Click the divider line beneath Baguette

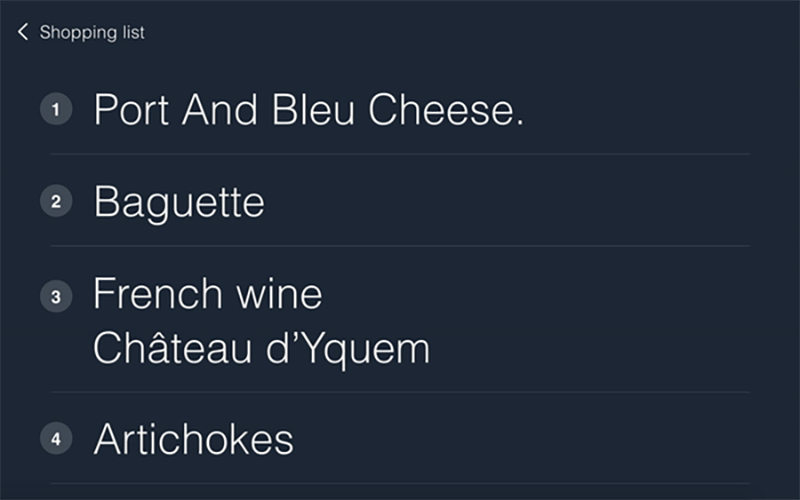(x=400, y=246)
